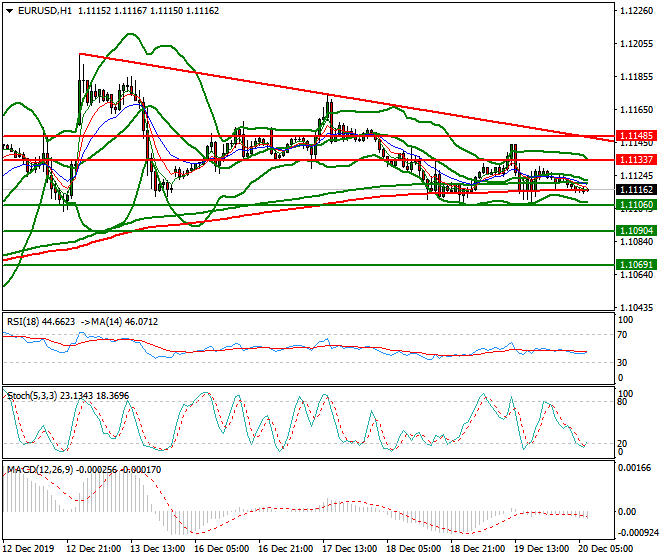Select the time axis label 12 Dec 21:00
Screen dimensions: 660x560
tap(93, 549)
